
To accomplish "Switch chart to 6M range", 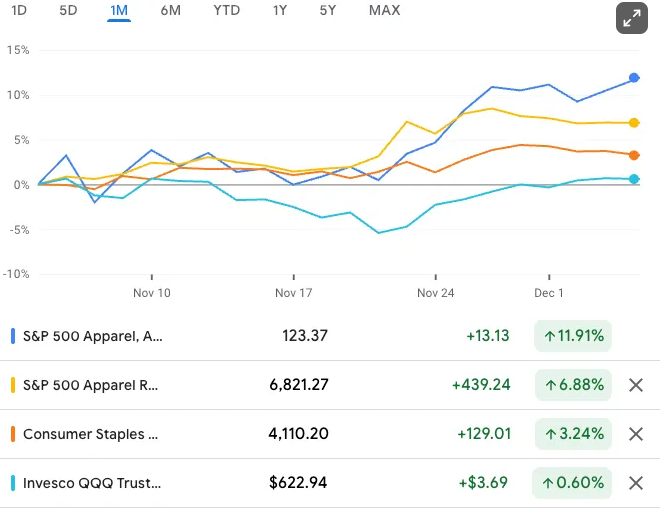I will coord(170,10).
